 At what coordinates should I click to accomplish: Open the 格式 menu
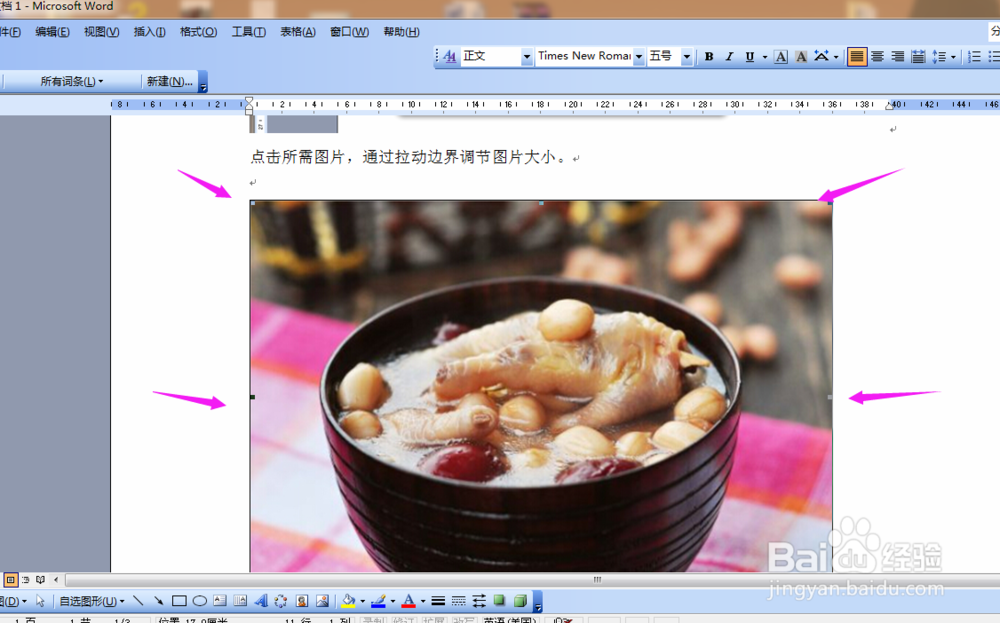[197, 31]
